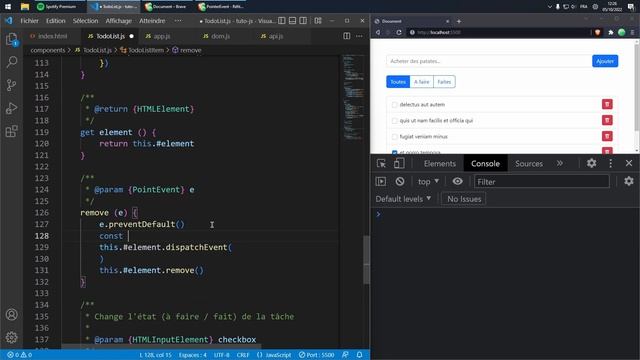Delete the 'quis ut nam facilis' task
Viewport: 640px width, 360px height.
(x=607, y=120)
